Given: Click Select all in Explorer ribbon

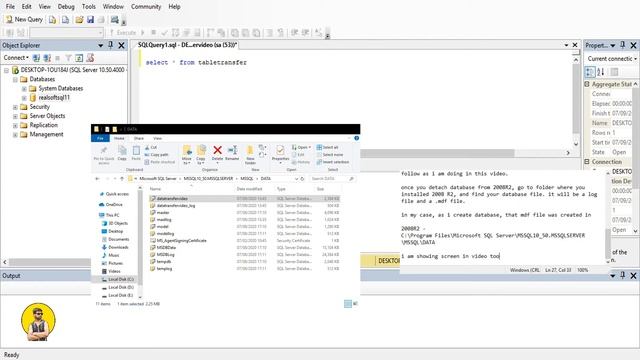Looking at the screenshot, I should 328,147.
